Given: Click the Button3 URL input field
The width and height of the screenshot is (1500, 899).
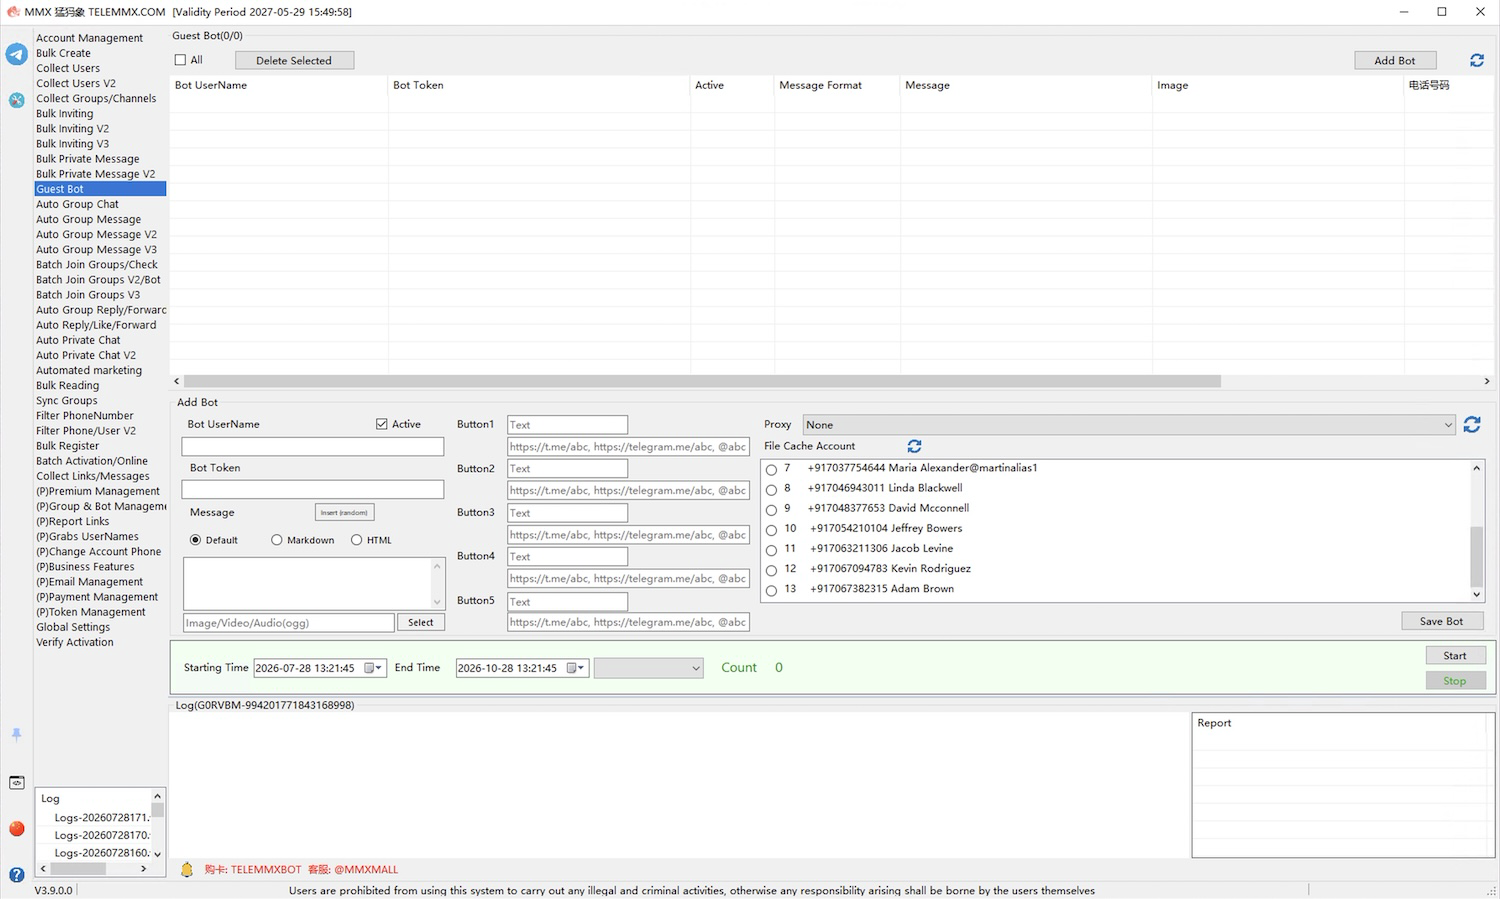Looking at the screenshot, I should point(628,535).
